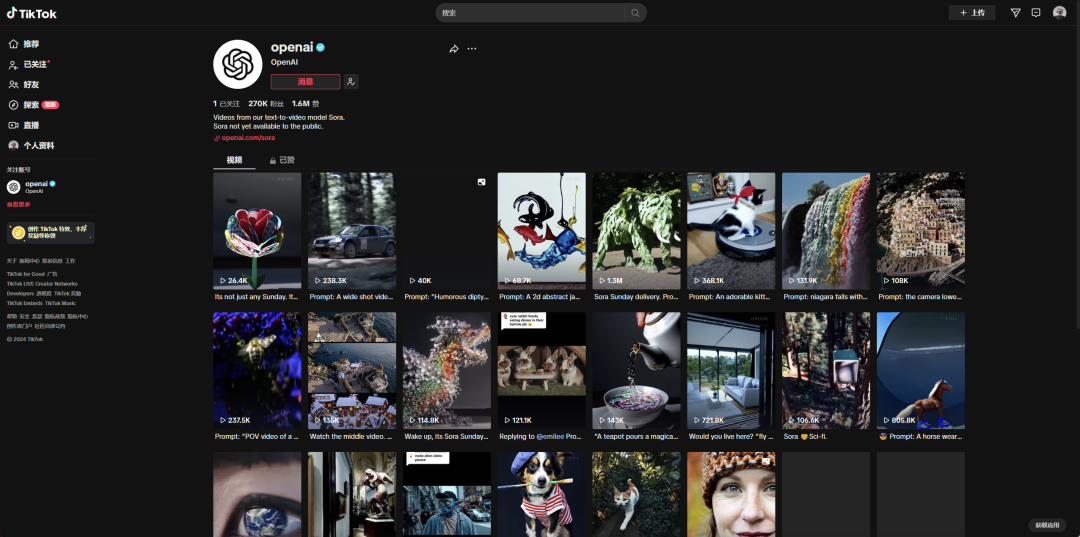The image size is (1080, 537).
Task: Open the modern living room video 721.8K
Action: click(731, 370)
